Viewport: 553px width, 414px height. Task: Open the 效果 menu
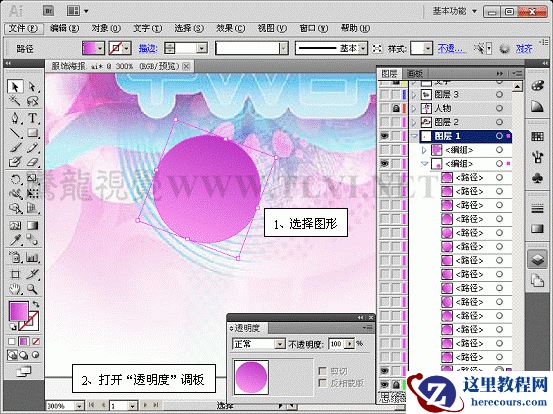[231, 28]
